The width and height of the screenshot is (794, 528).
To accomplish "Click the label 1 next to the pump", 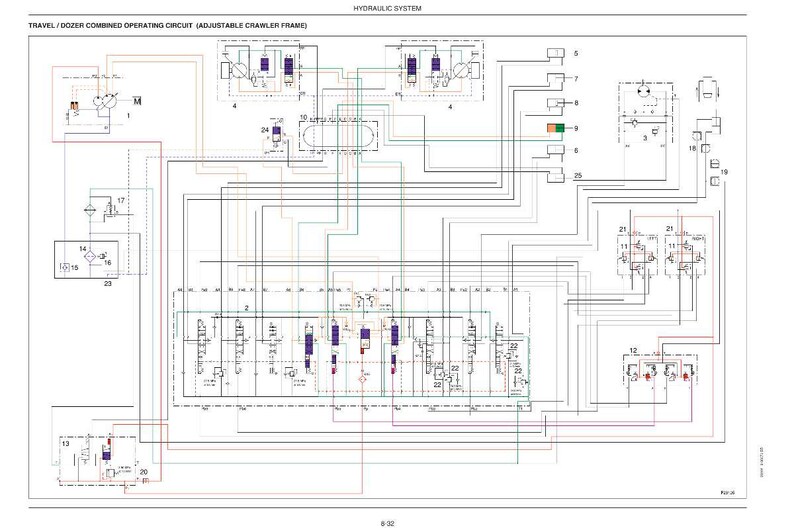I will click(128, 115).
